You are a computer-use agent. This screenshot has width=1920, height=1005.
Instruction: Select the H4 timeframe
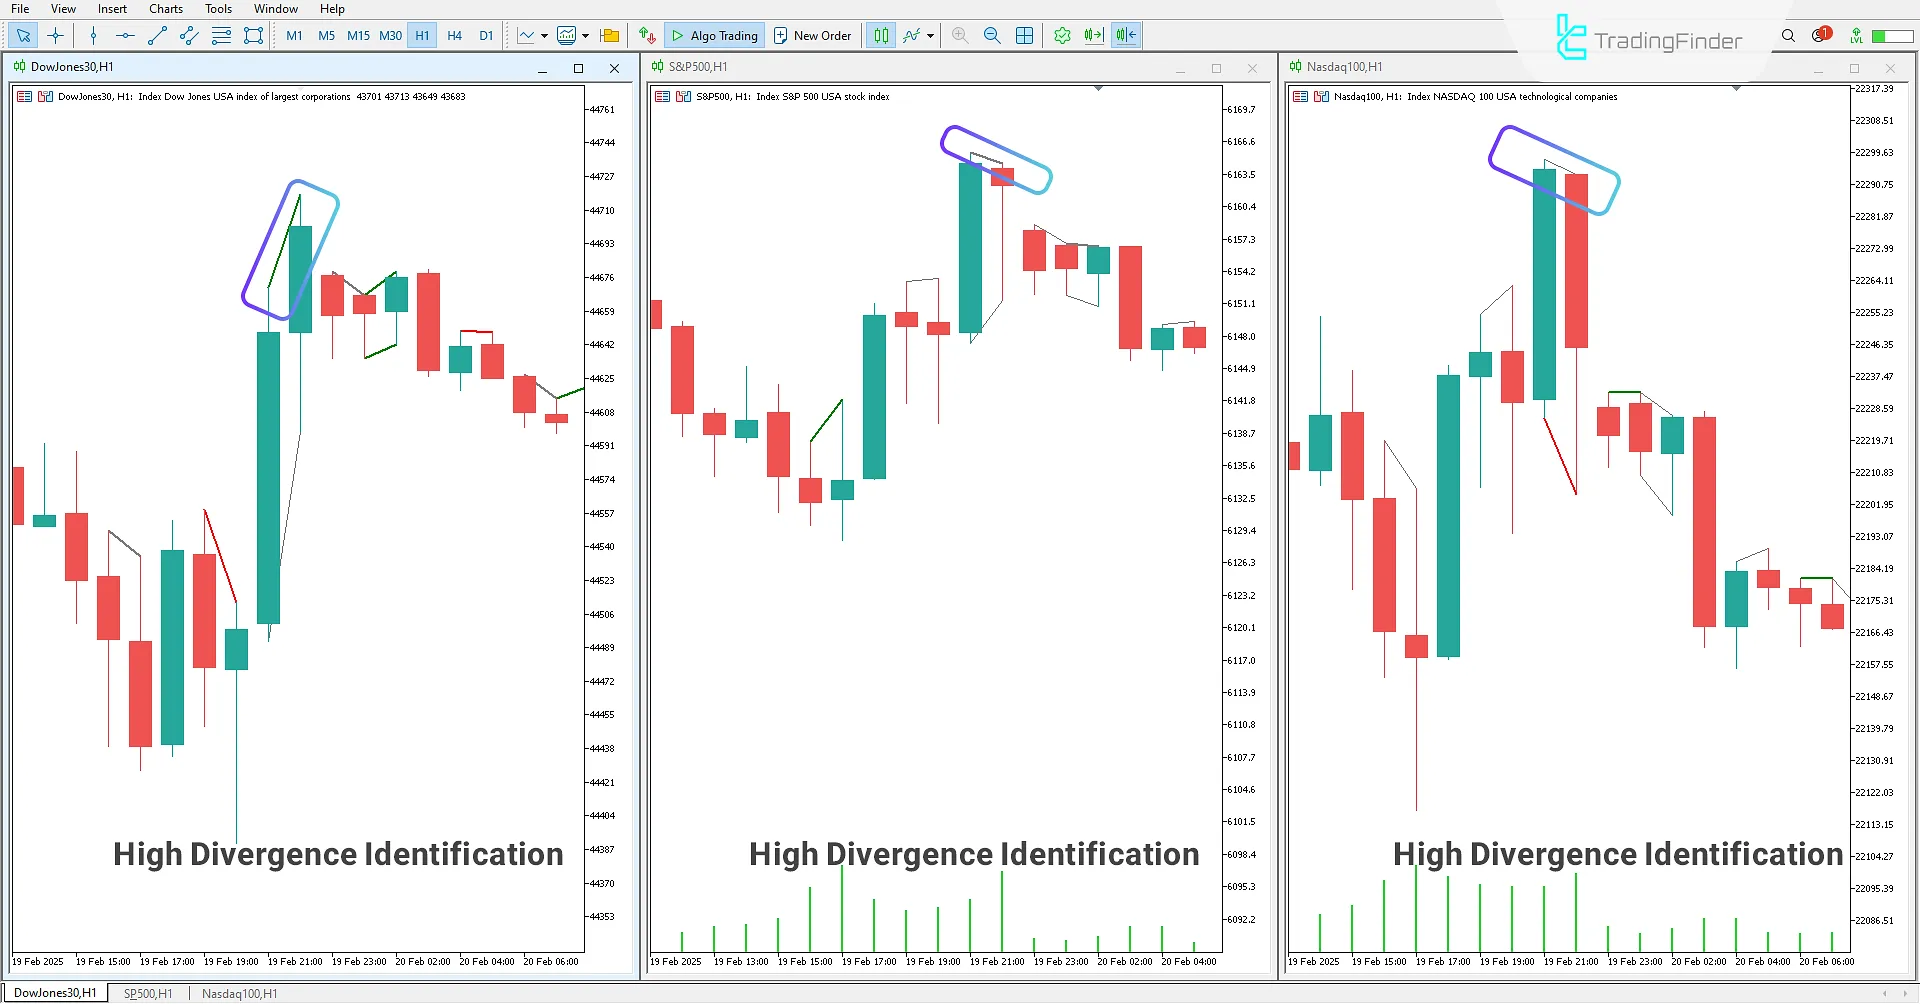pos(454,35)
